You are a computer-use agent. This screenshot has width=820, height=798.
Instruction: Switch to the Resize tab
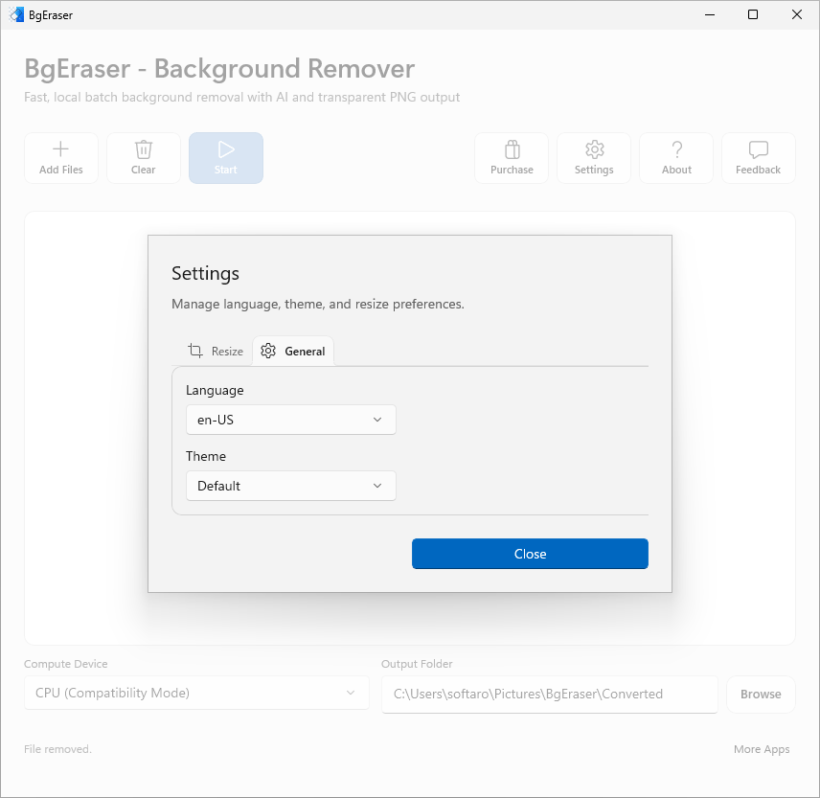[x=215, y=351]
